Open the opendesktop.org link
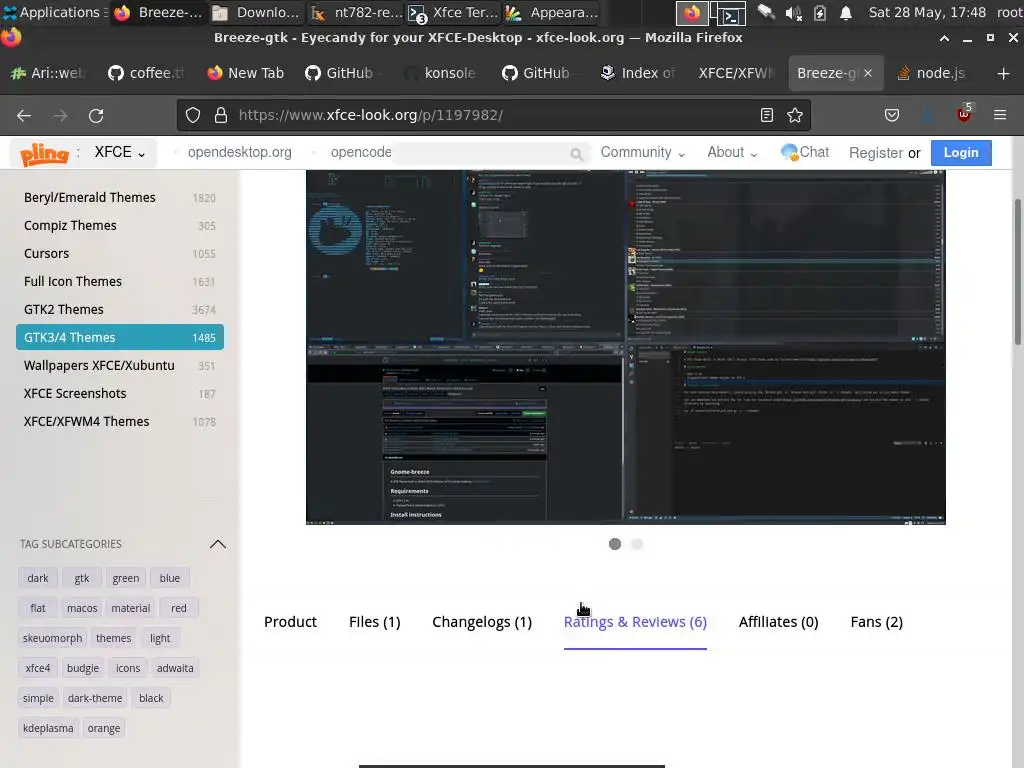This screenshot has width=1024, height=768. 240,152
